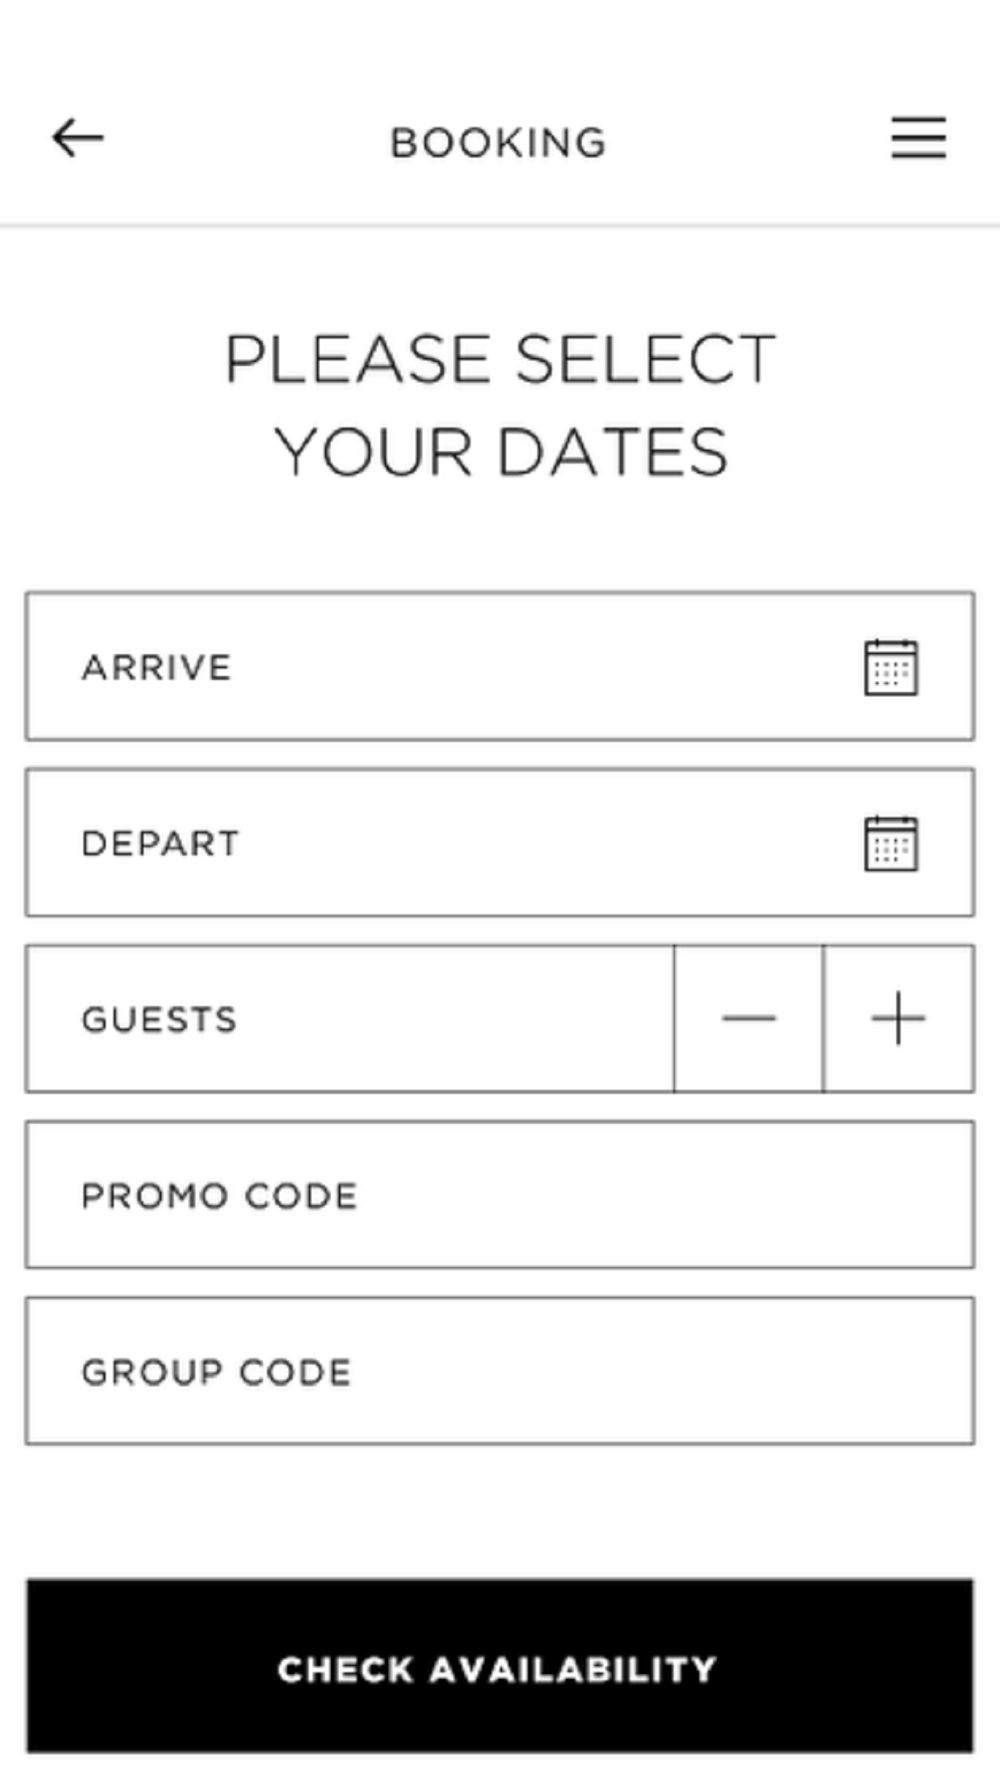Focus the Group Code input field
The height and width of the screenshot is (1778, 1000).
[x=500, y=1370]
